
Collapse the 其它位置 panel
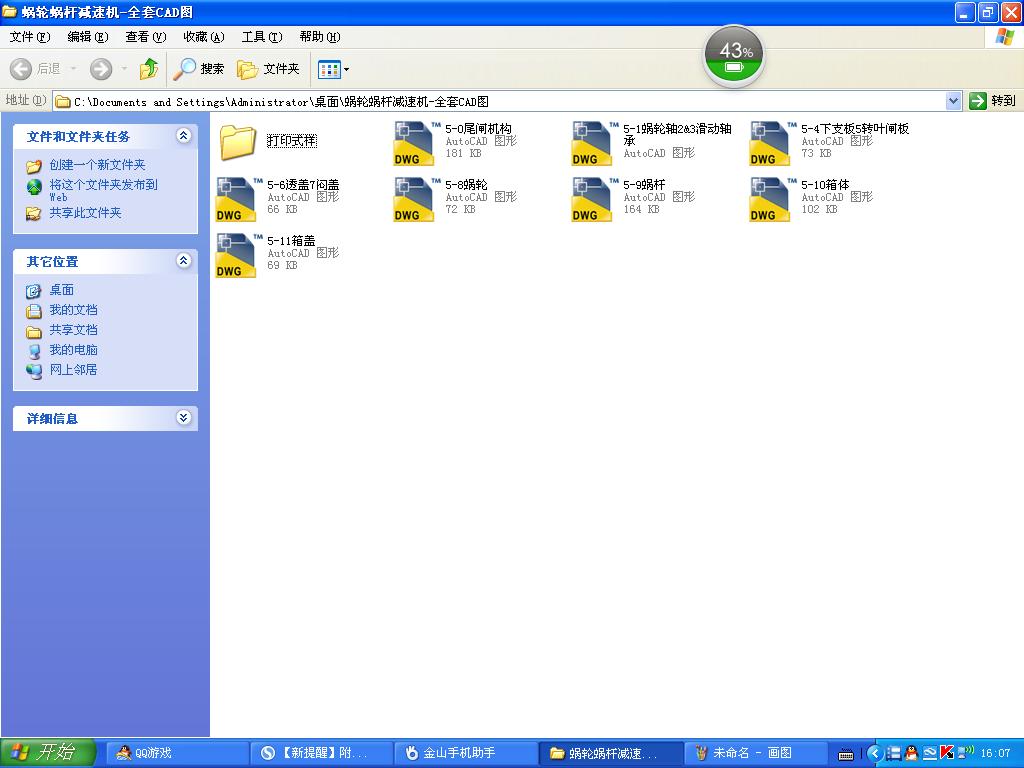tap(184, 261)
